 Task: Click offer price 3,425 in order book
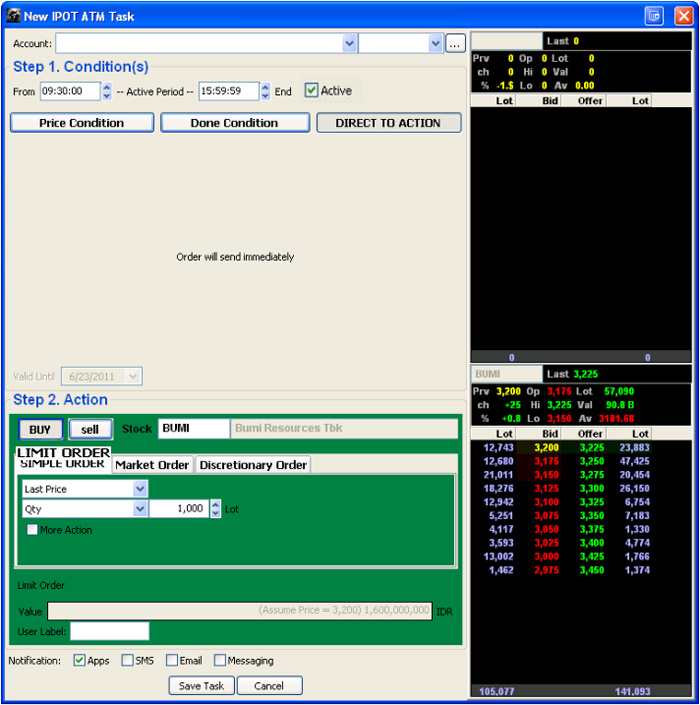[x=592, y=556]
